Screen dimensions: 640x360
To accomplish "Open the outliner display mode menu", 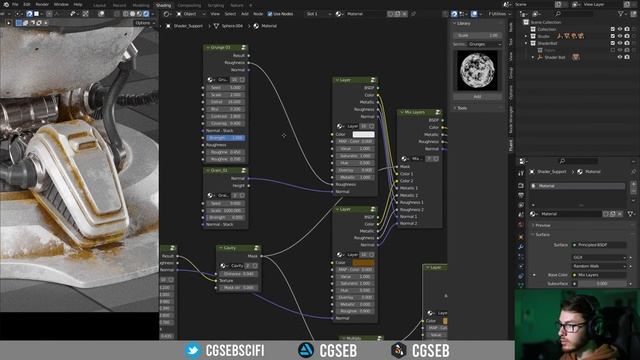I will click(524, 14).
